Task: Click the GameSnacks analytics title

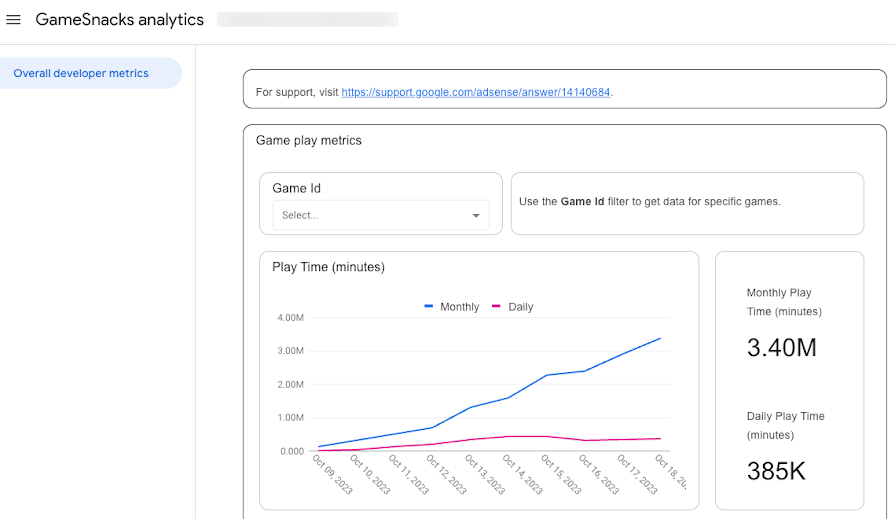Action: pos(119,19)
